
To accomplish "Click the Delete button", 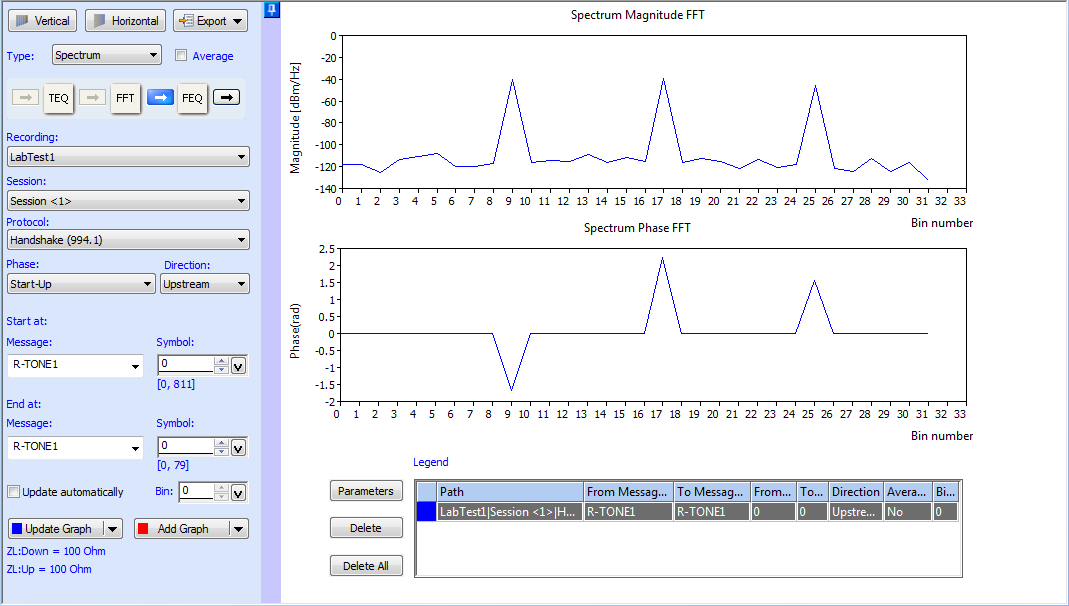I will point(366,528).
